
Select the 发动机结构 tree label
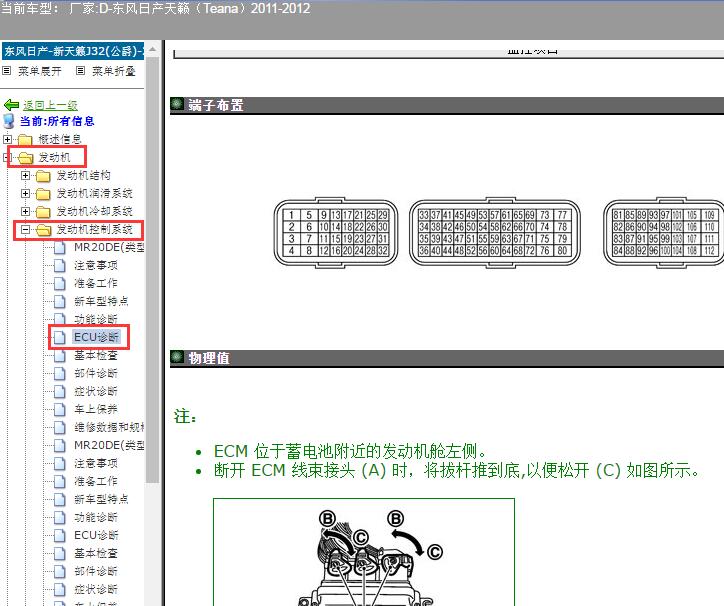point(84,176)
